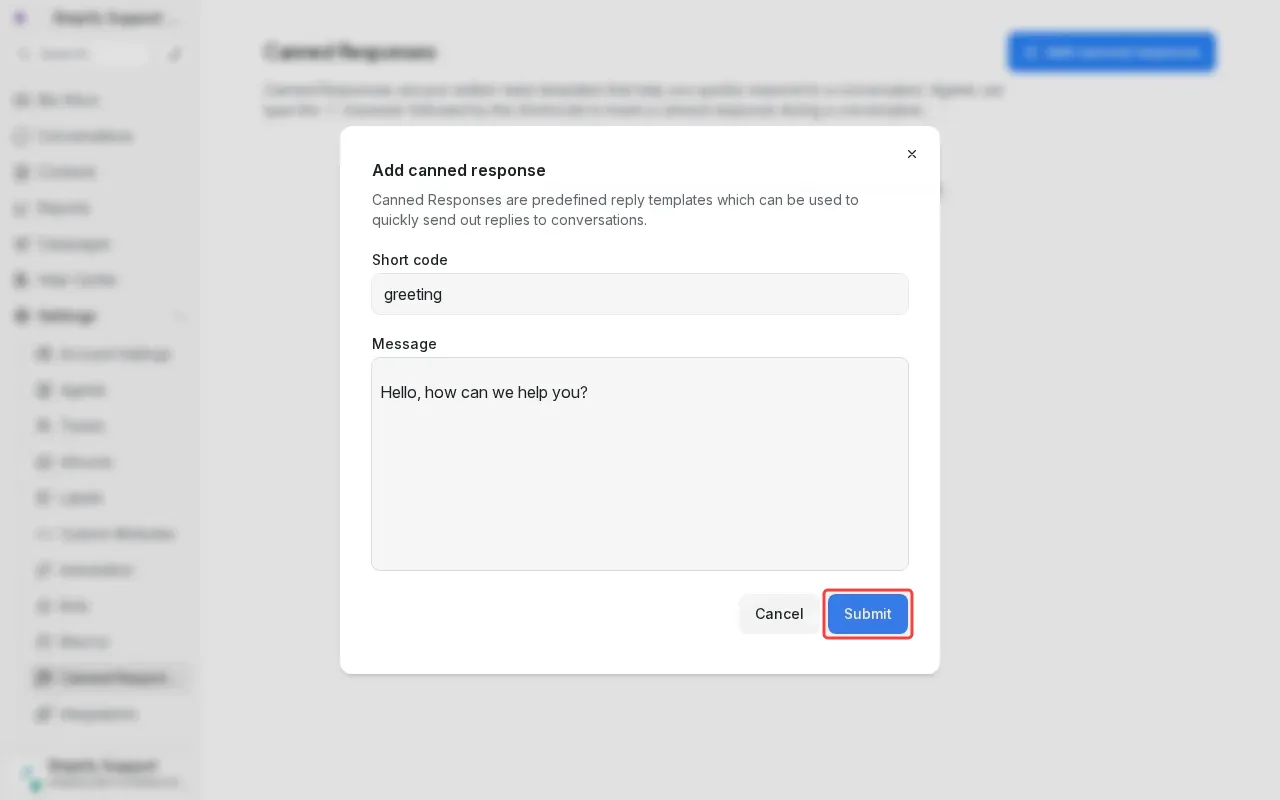This screenshot has height=800, width=1280.
Task: Click the Add canned response button
Action: 1112,52
